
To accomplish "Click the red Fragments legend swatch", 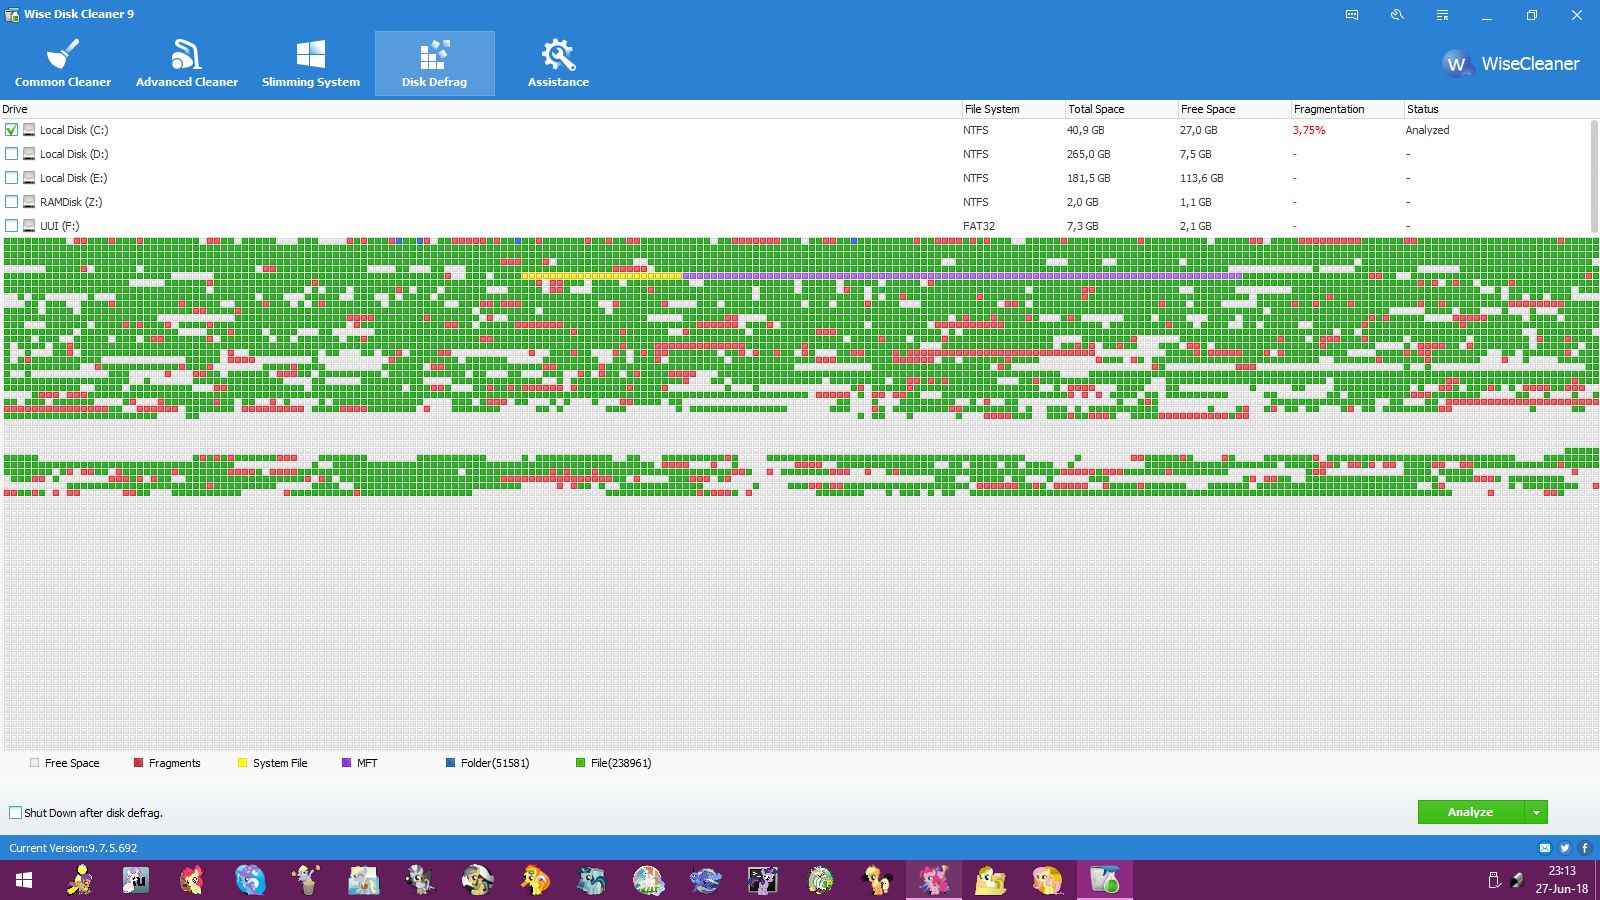I will (x=139, y=763).
